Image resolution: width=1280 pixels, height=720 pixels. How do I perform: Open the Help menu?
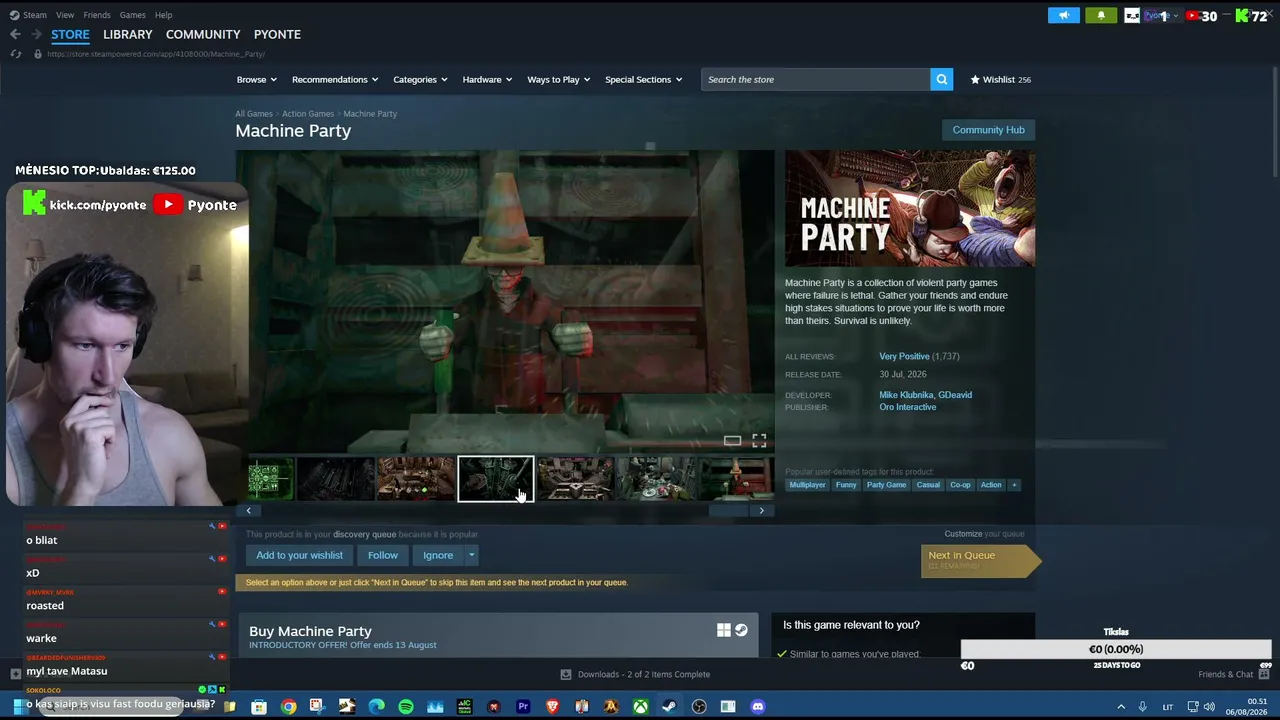pyautogui.click(x=164, y=15)
